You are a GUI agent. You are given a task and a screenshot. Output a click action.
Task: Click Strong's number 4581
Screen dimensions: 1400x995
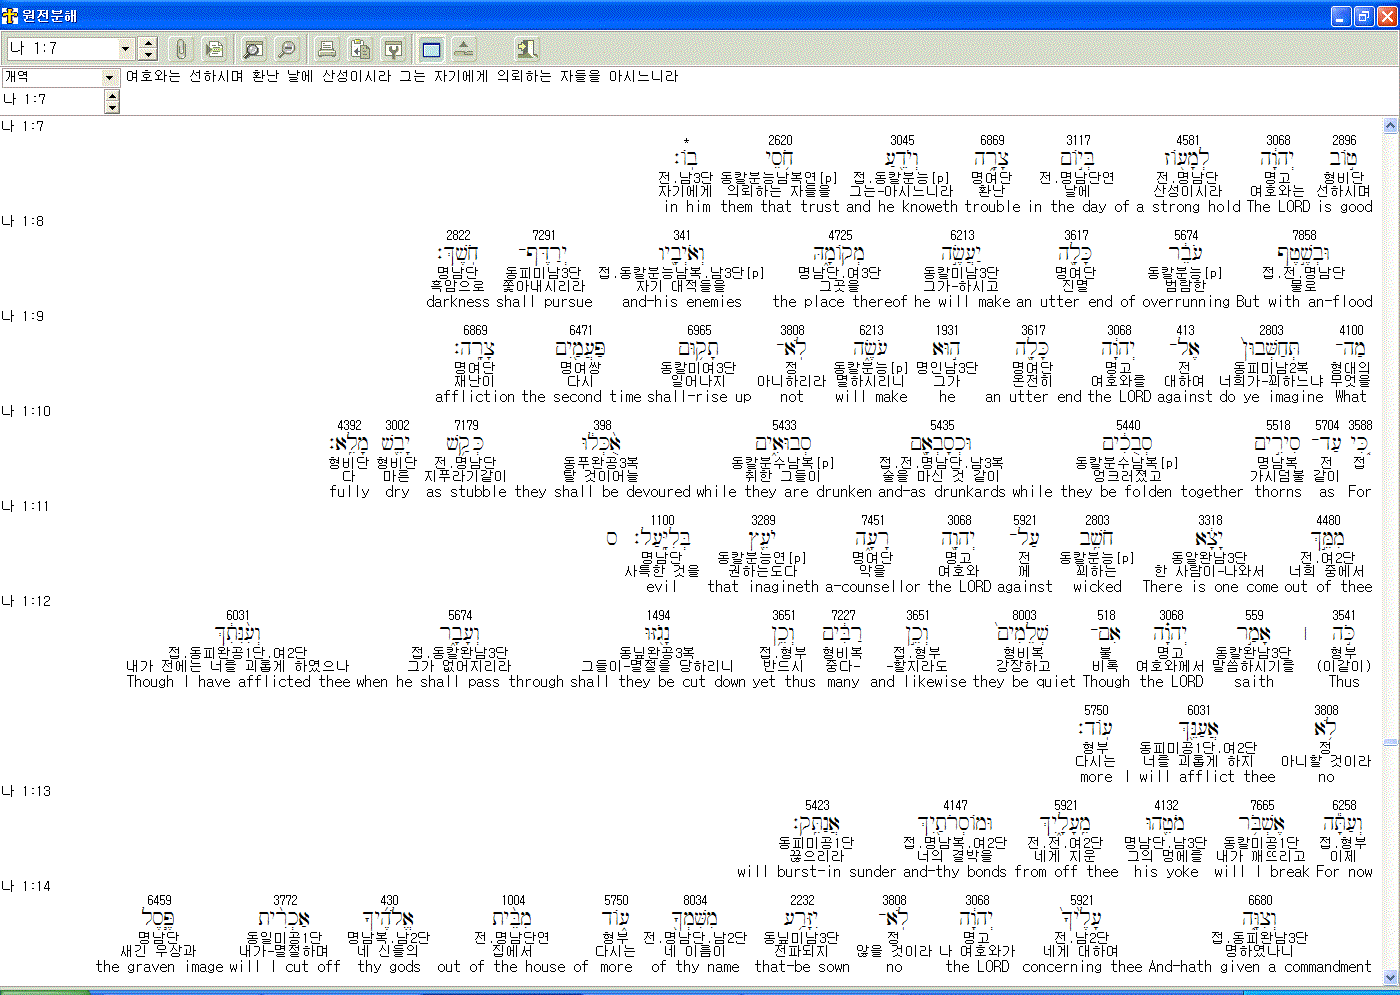point(1188,140)
